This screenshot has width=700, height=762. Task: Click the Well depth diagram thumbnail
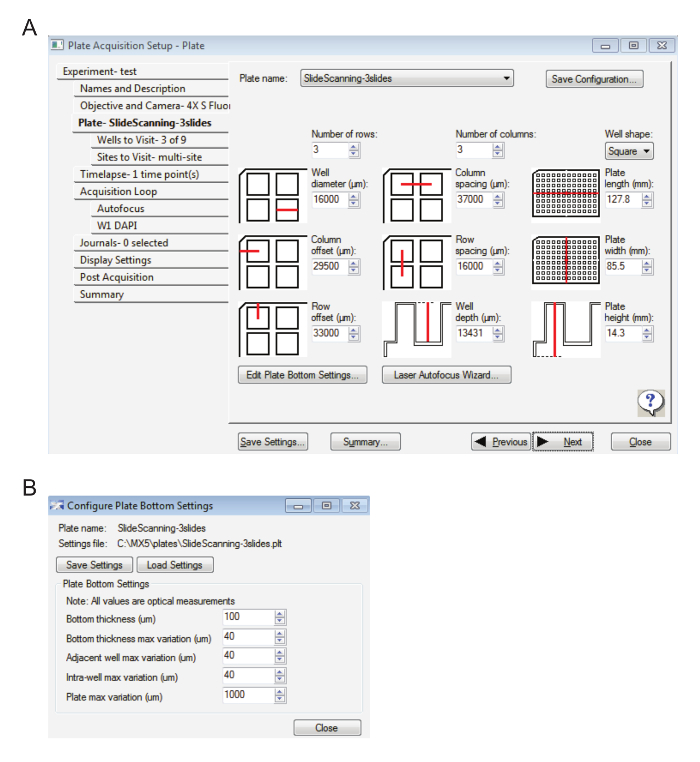tap(417, 329)
